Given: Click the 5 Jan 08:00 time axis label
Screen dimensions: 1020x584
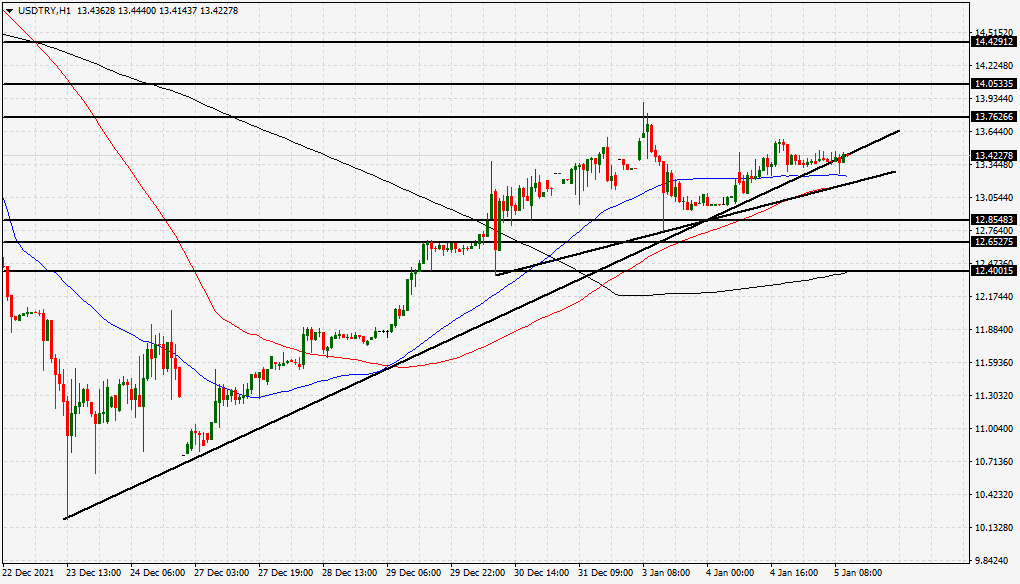Looking at the screenshot, I should pyautogui.click(x=859, y=573).
